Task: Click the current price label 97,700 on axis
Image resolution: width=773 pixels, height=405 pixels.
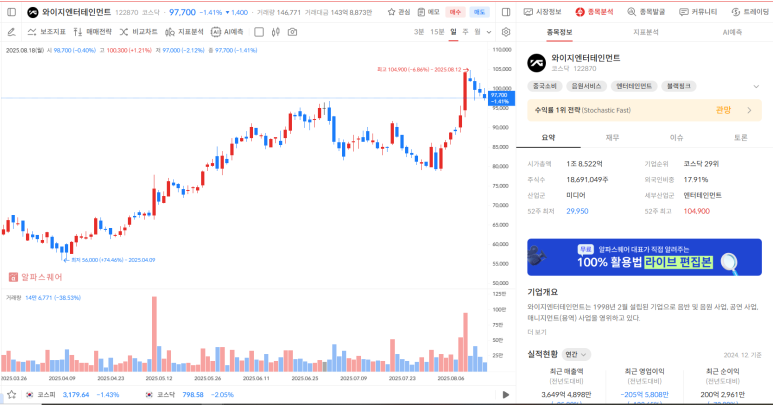Action: (501, 99)
